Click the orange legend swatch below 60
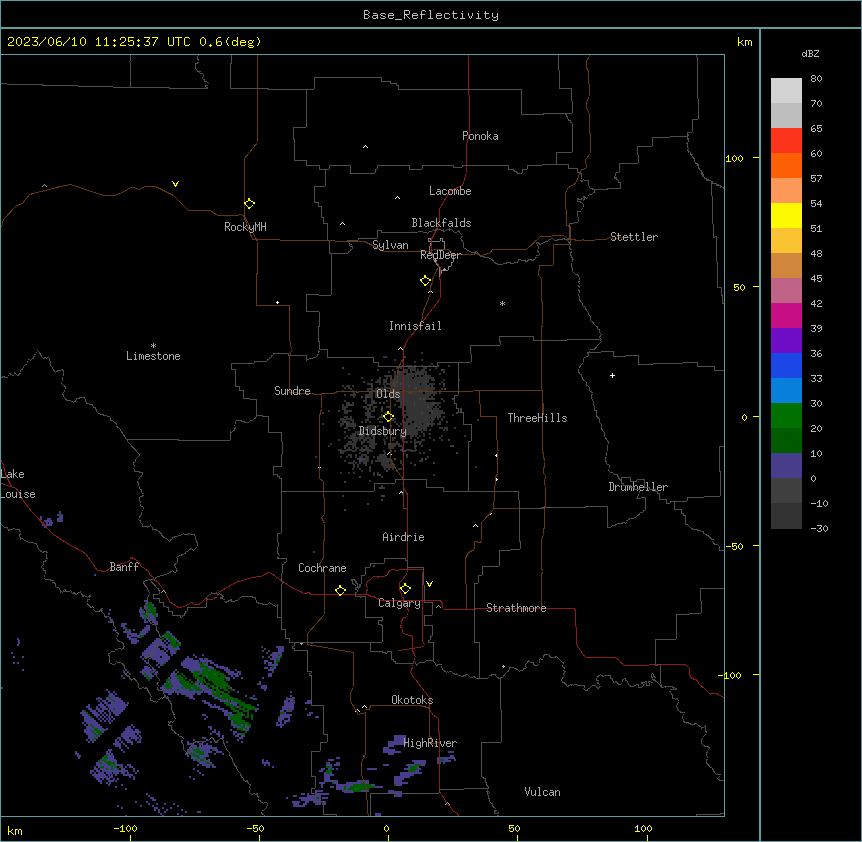 tap(786, 165)
